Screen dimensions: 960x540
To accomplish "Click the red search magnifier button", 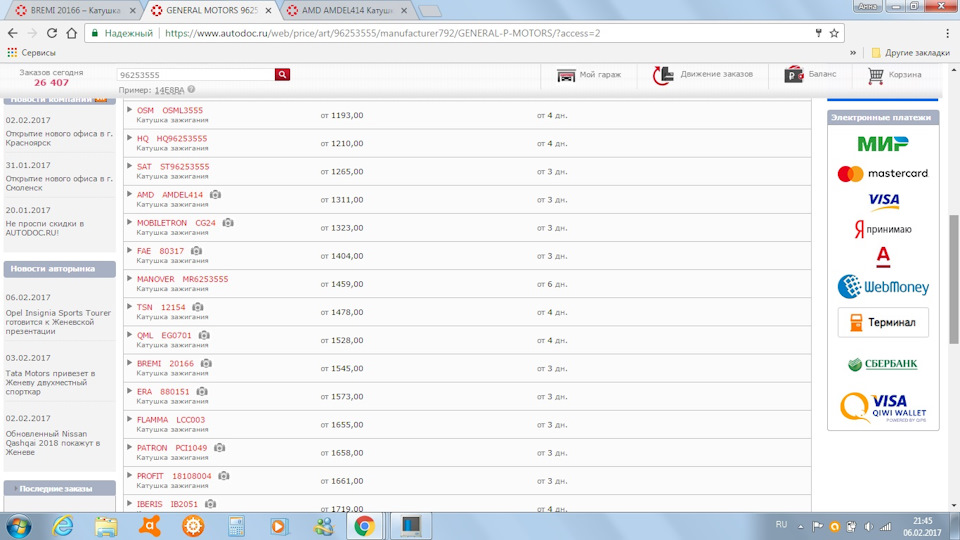I will [282, 74].
